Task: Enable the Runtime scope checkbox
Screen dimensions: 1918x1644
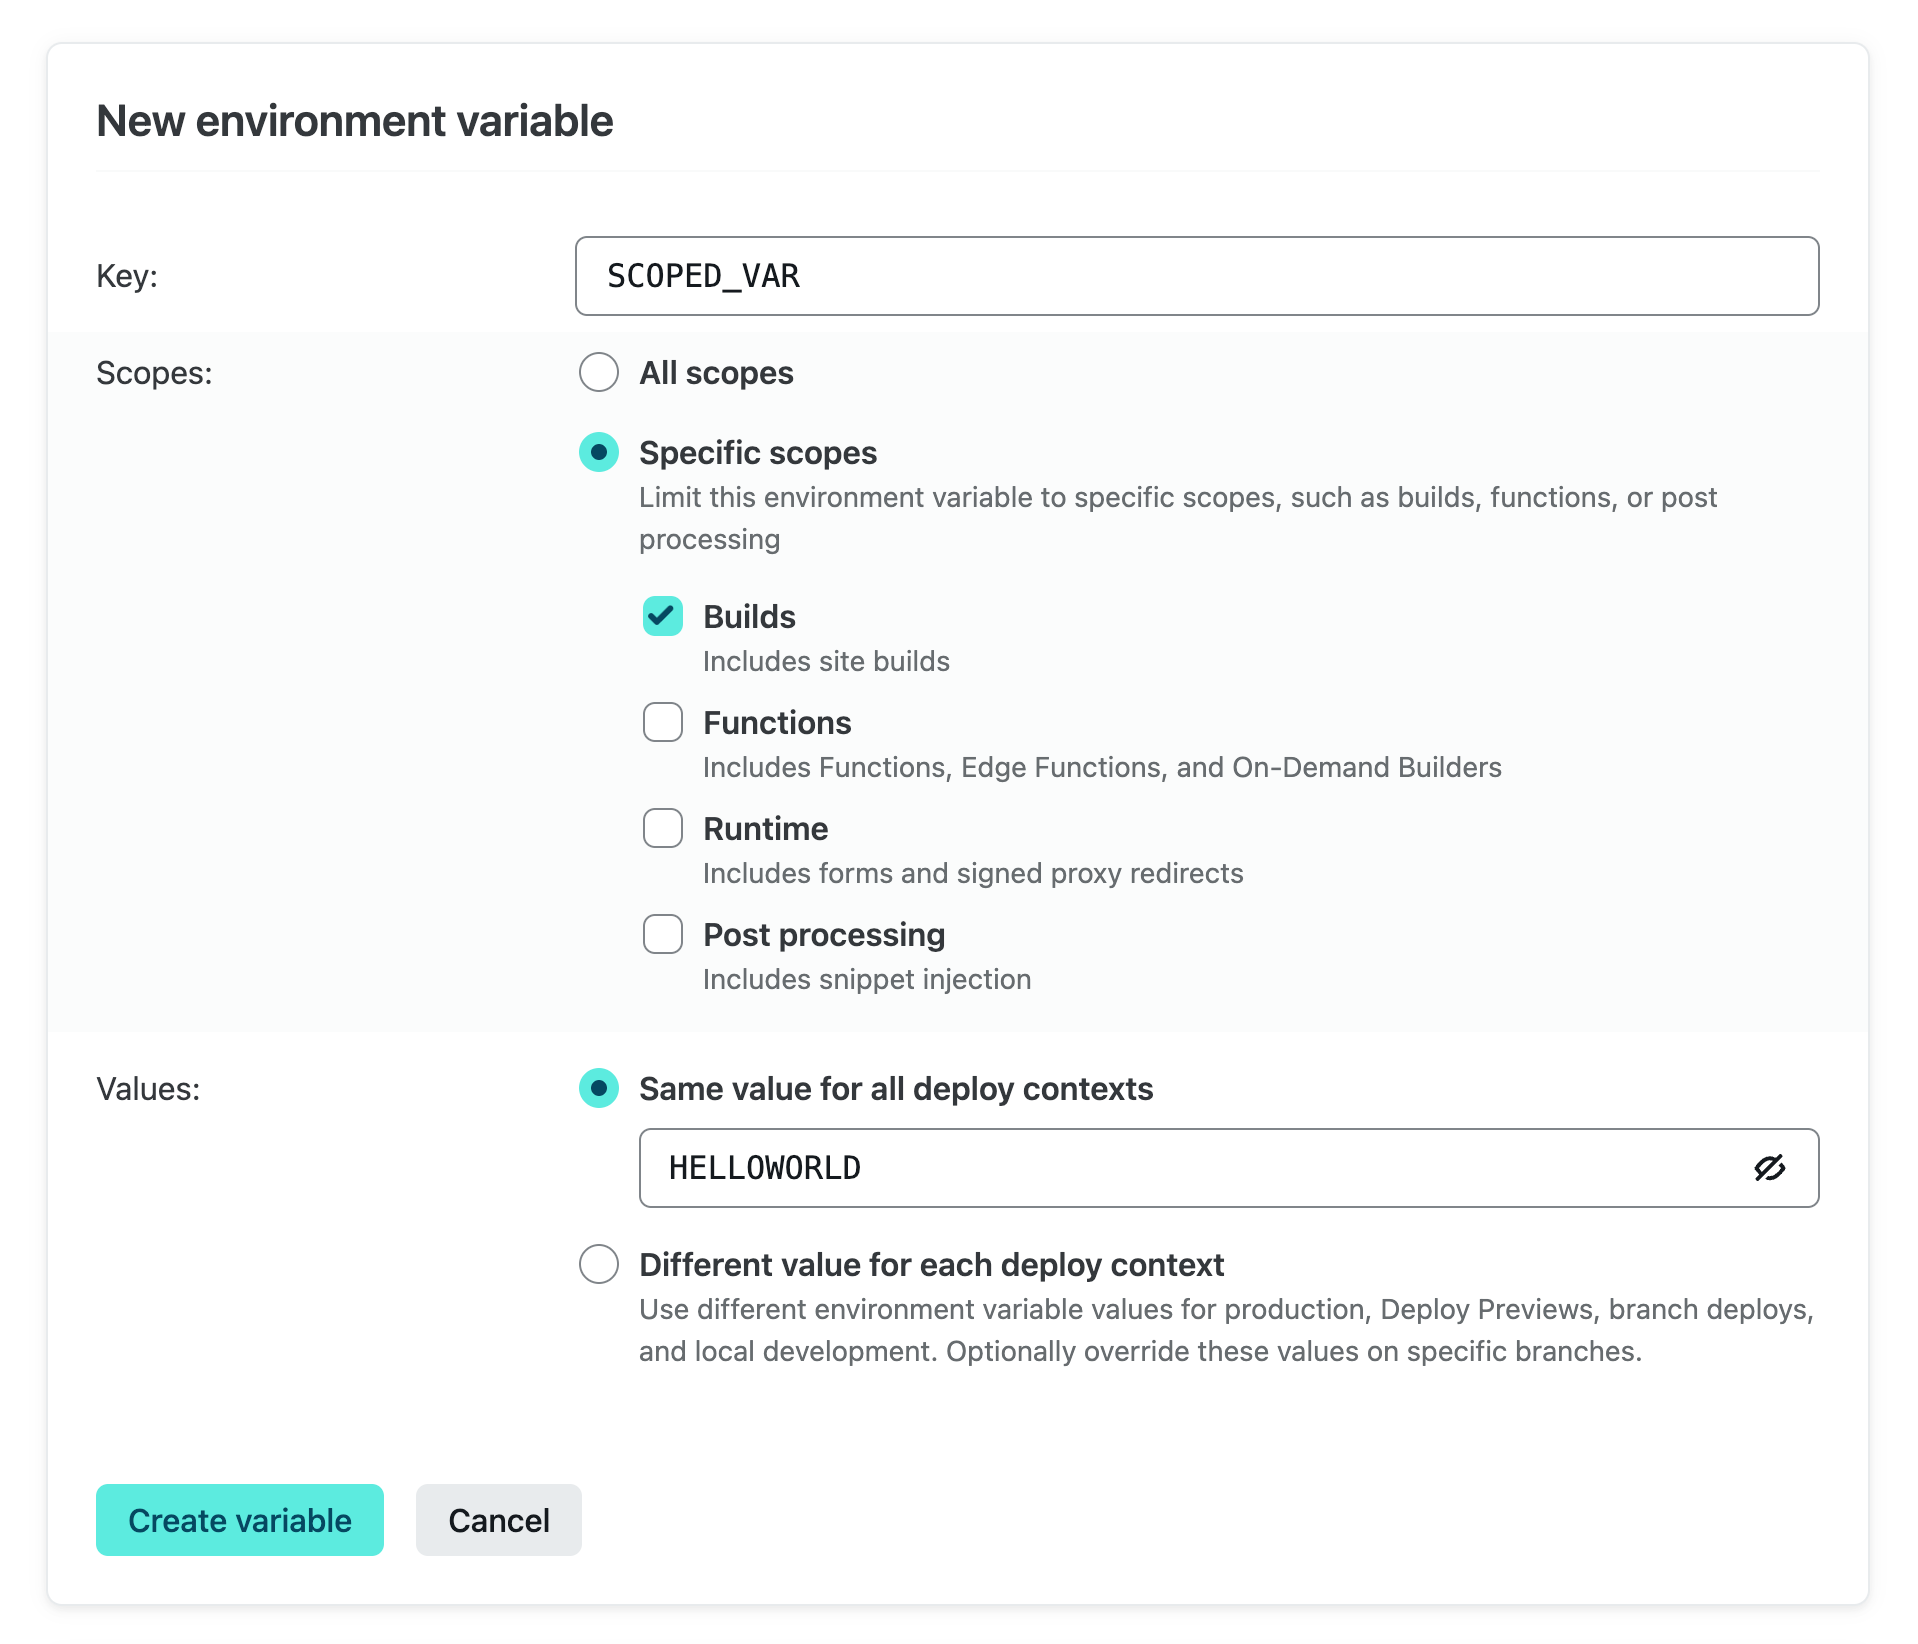Action: coord(663,829)
